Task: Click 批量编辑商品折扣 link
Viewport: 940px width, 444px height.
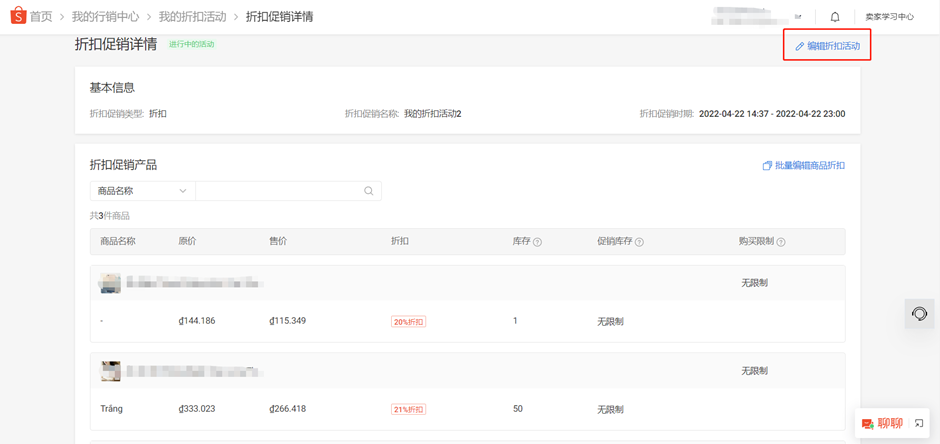Action: 804,166
